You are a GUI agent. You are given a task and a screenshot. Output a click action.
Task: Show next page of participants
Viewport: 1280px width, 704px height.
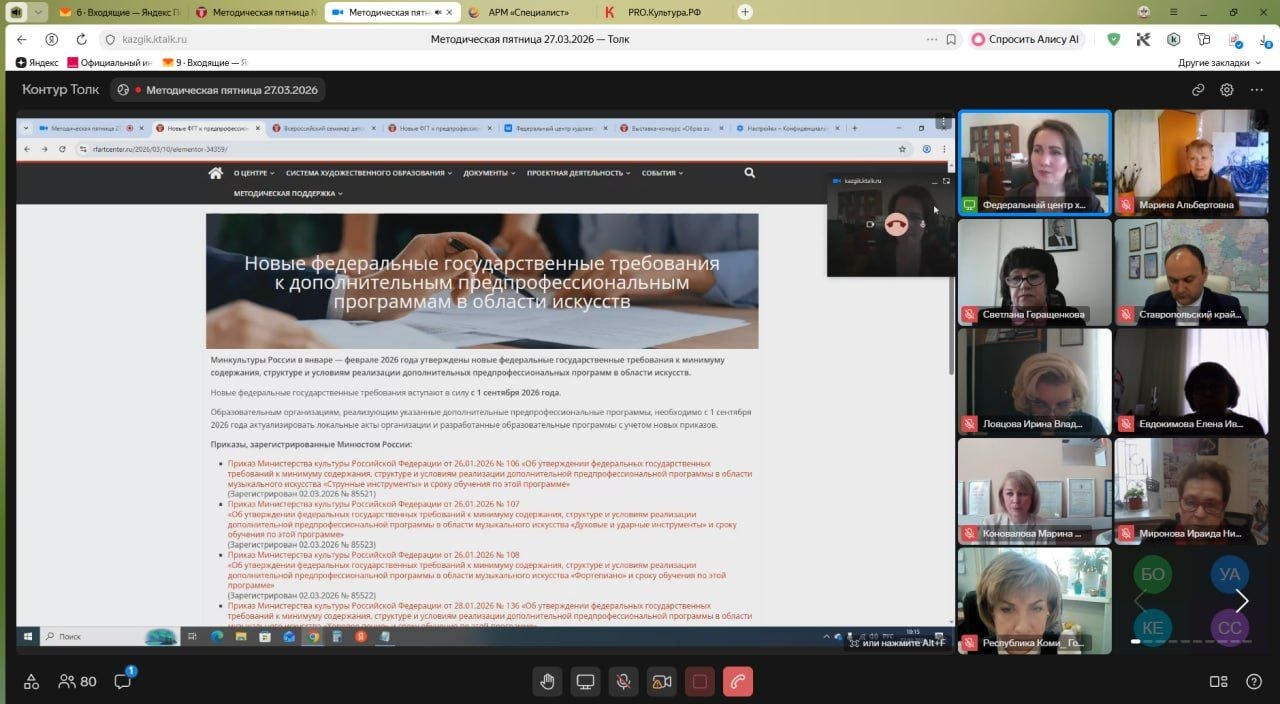pos(1241,601)
